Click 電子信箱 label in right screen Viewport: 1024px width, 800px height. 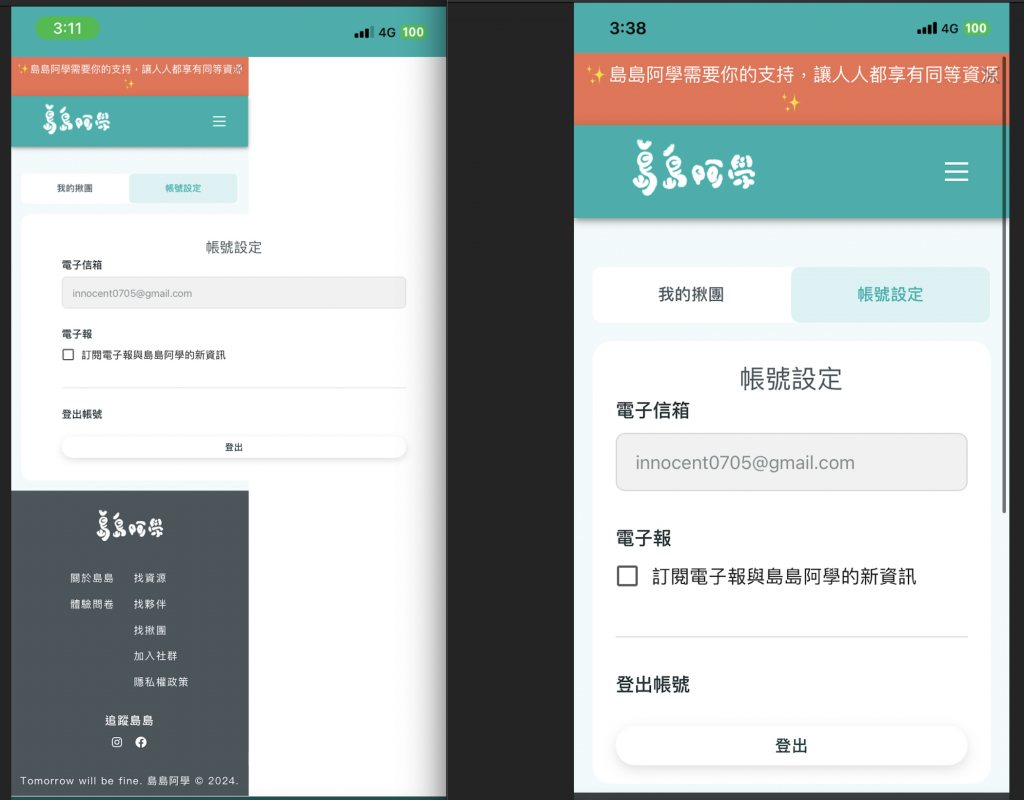[x=652, y=410]
